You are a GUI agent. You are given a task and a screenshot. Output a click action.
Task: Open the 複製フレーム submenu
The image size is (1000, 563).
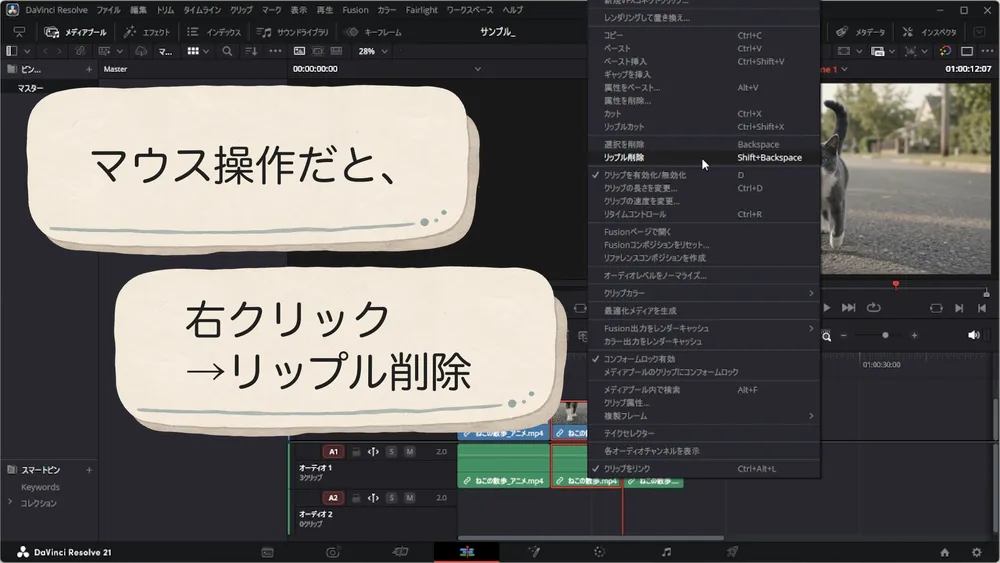pos(703,416)
